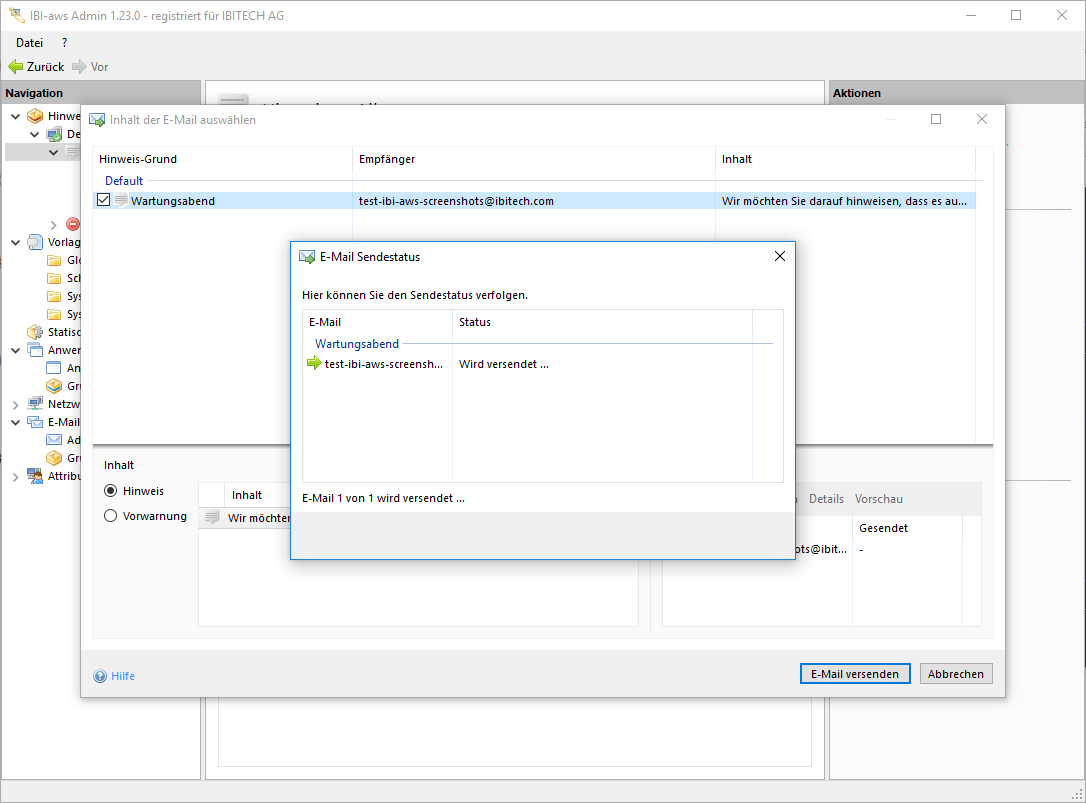Open the Datei menu
The image size is (1086, 803).
click(29, 43)
